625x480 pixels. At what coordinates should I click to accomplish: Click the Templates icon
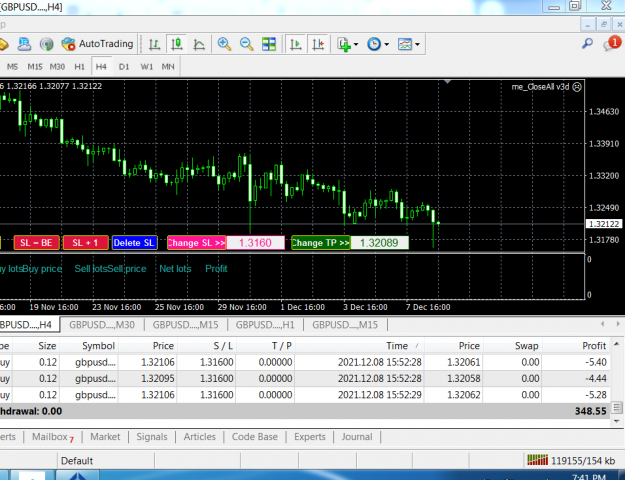pos(405,44)
